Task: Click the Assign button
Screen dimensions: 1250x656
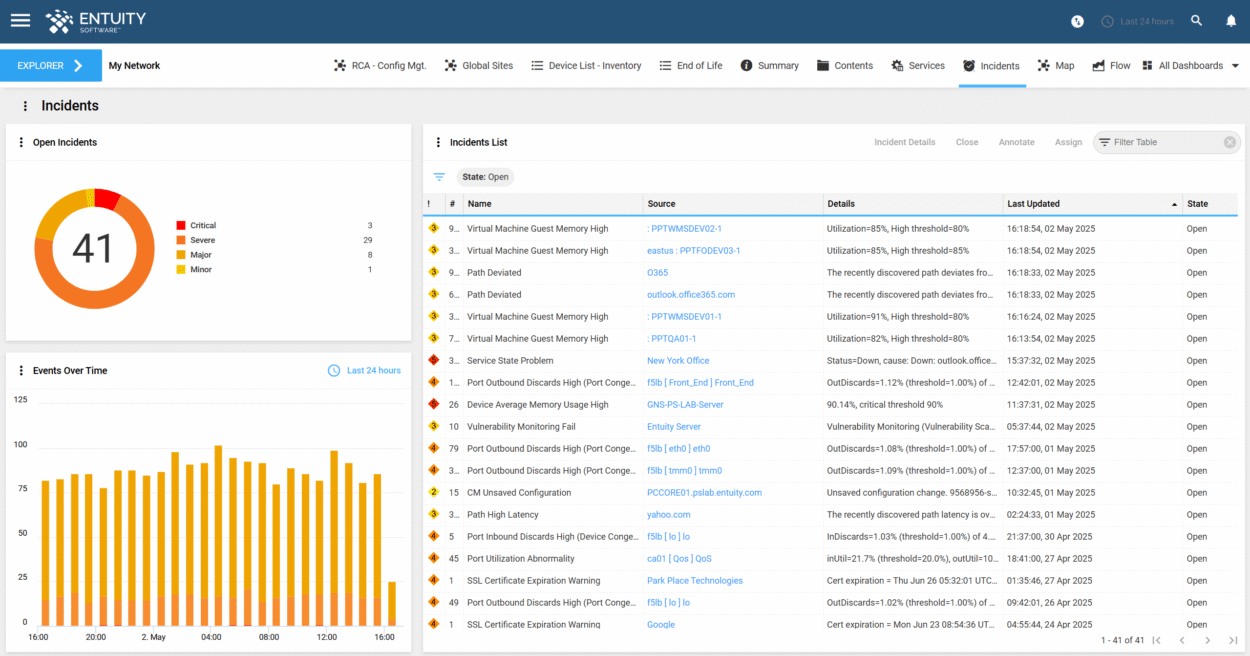Action: (x=1068, y=143)
